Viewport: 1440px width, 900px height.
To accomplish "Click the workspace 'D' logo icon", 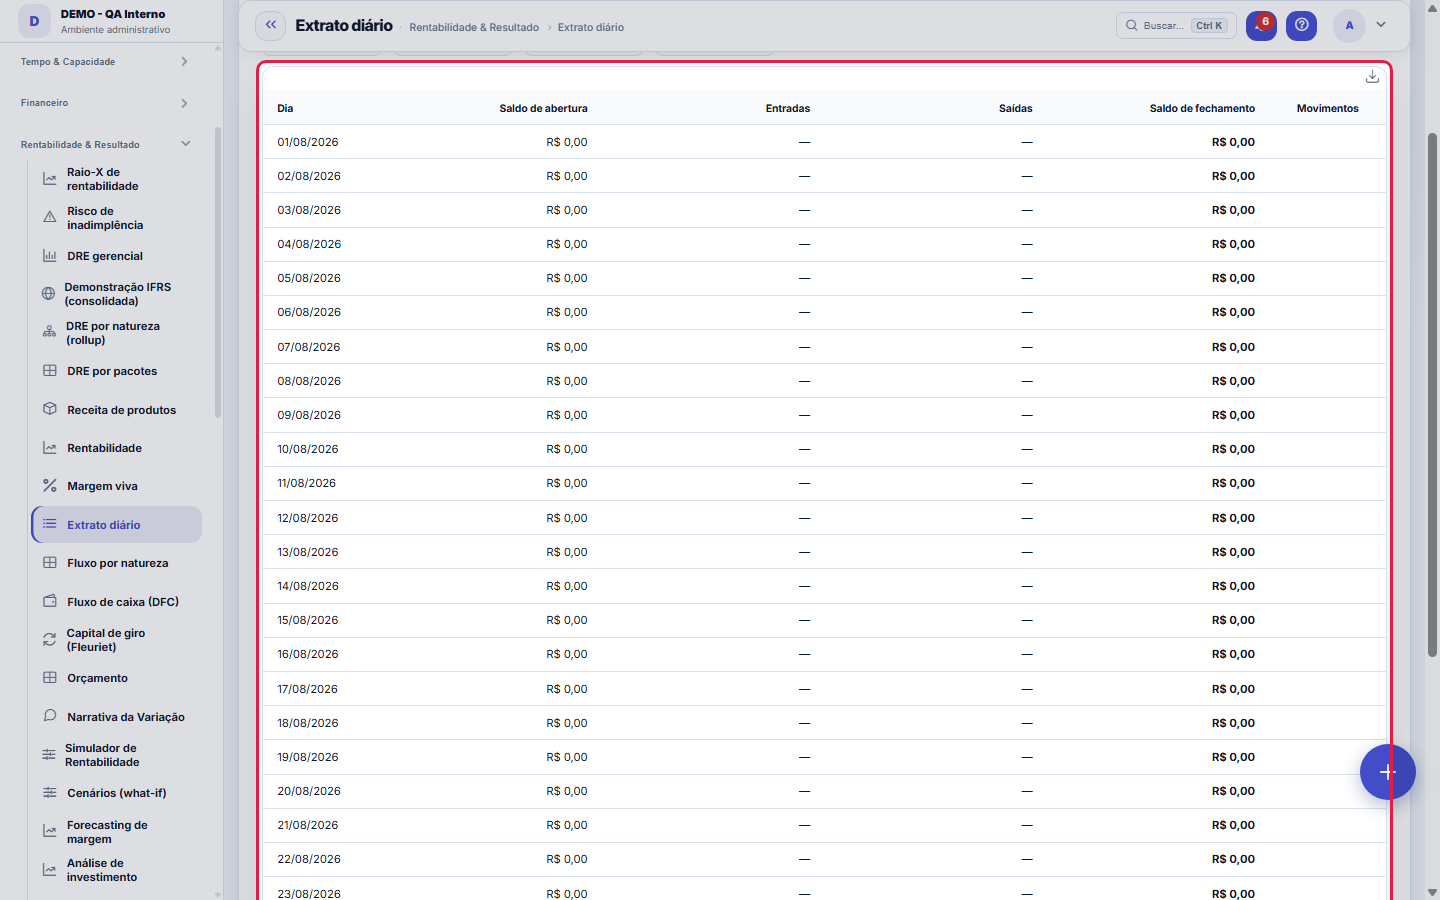I will [34, 21].
